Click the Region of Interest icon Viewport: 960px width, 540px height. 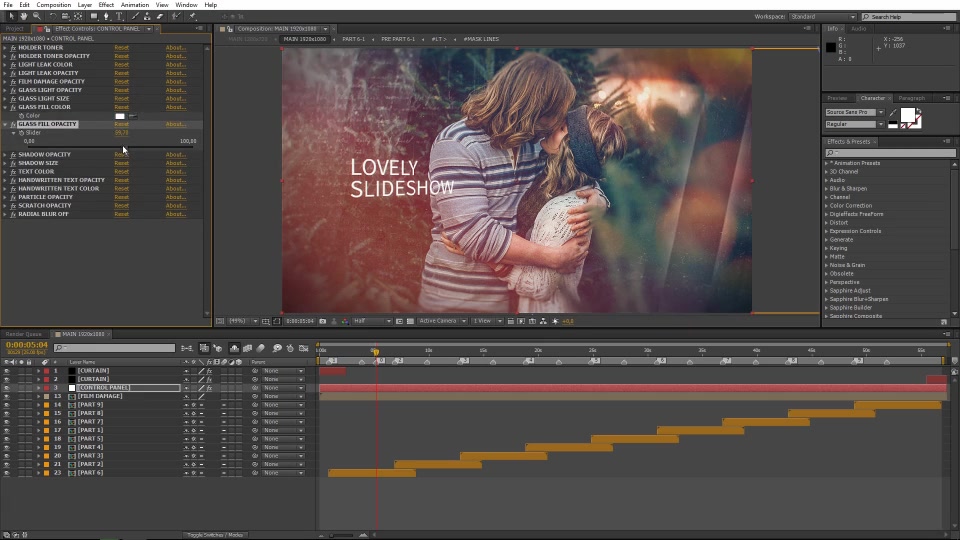point(399,321)
